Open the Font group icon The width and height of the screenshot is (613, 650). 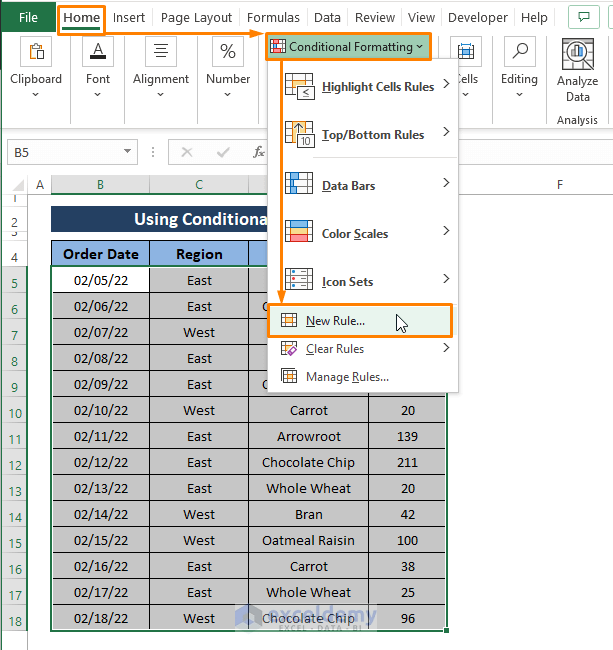[98, 51]
